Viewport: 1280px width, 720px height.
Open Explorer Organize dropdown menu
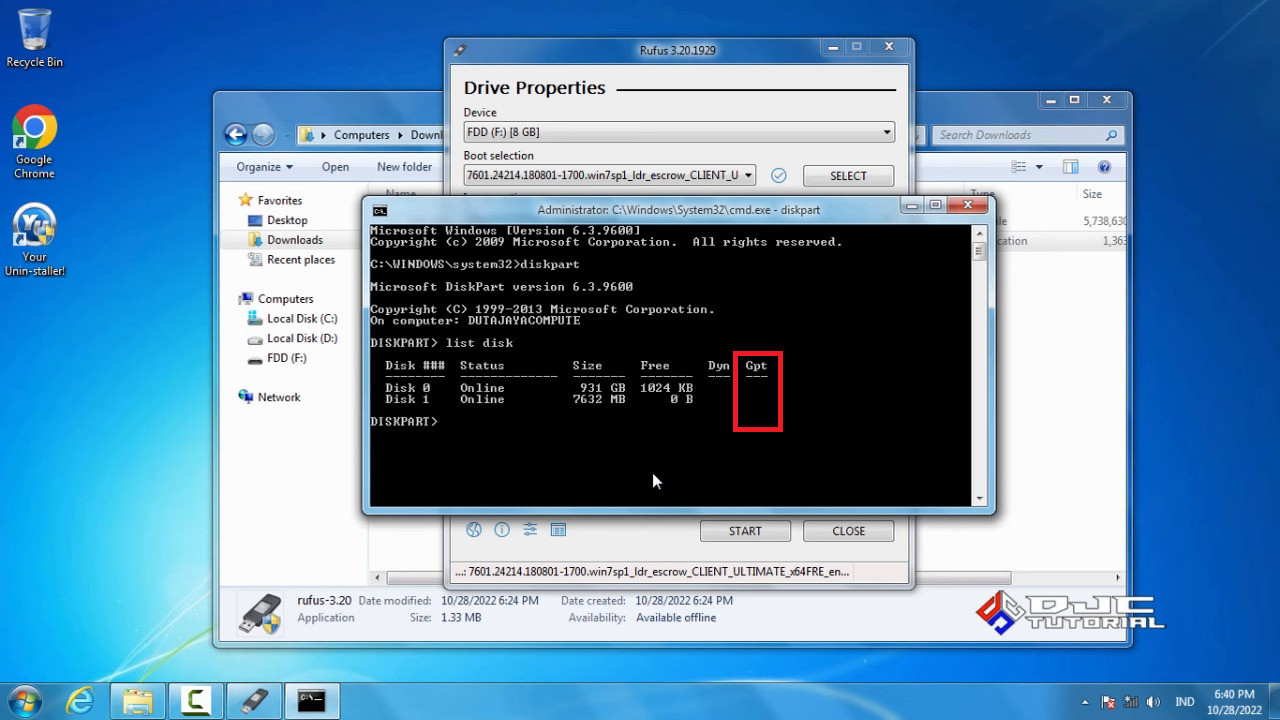tap(265, 167)
